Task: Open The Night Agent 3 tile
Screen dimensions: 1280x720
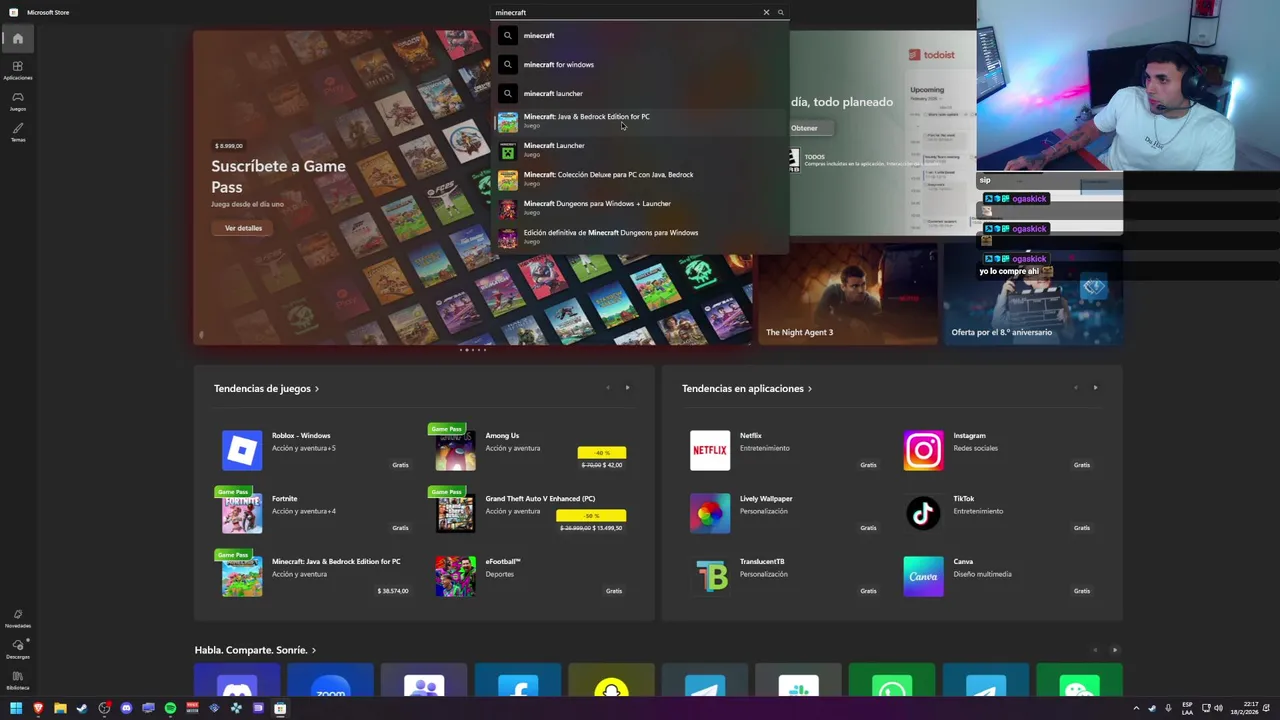Action: click(848, 292)
